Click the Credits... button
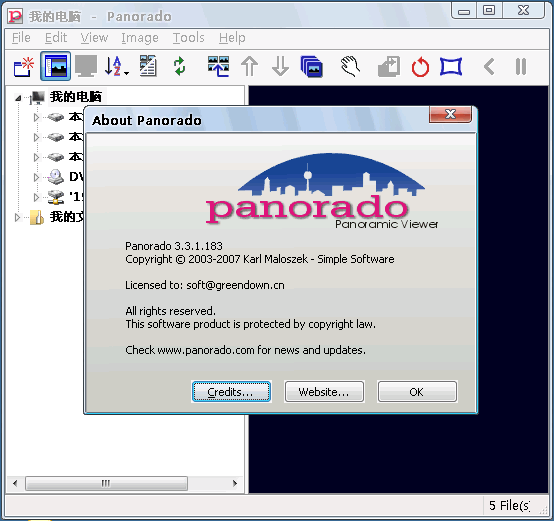Screen dimensions: 554x521 click(x=231, y=392)
